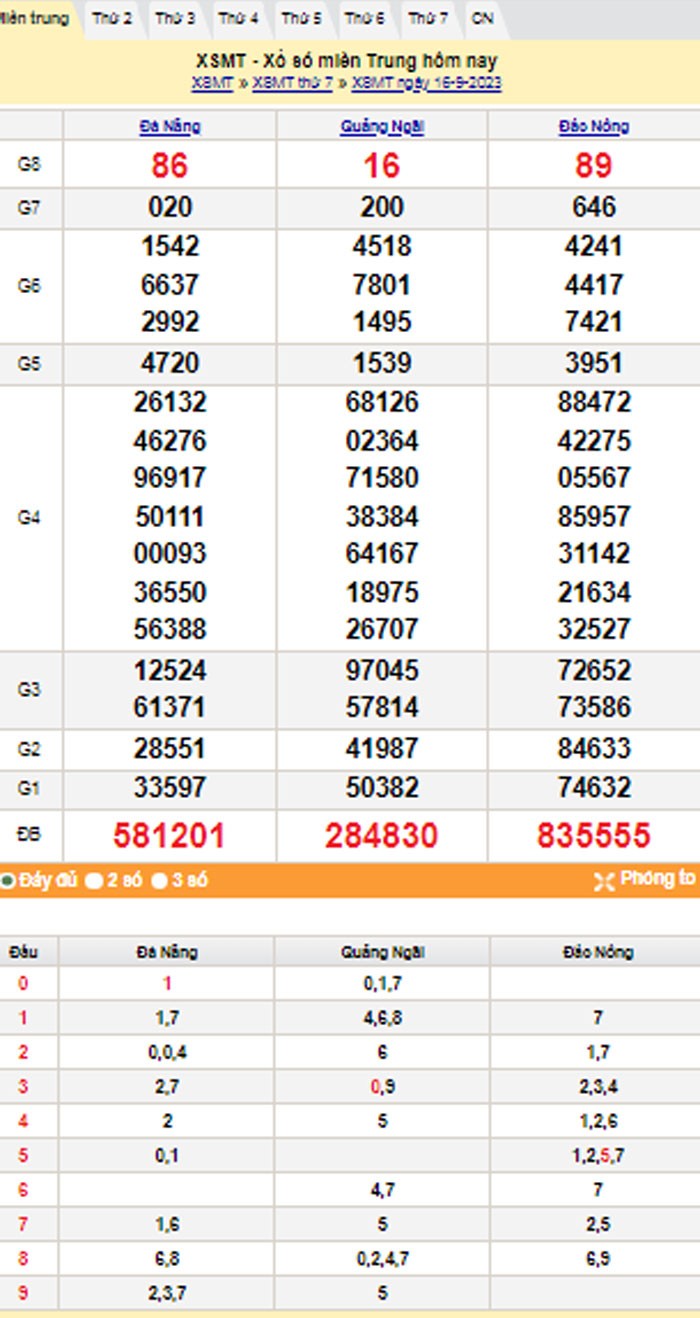The width and height of the screenshot is (700, 1318).
Task: Select the 3 số radio option
Action: pos(158,882)
